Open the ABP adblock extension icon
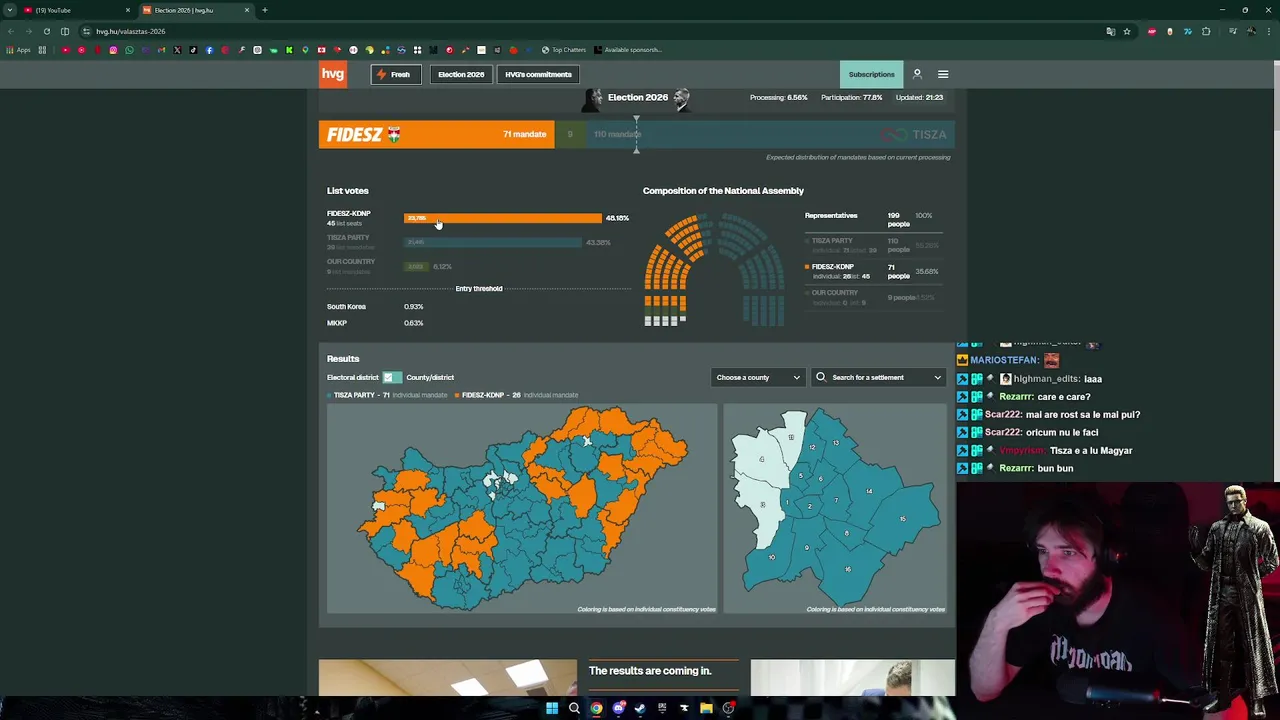This screenshot has height=720, width=1280. coord(1152,31)
